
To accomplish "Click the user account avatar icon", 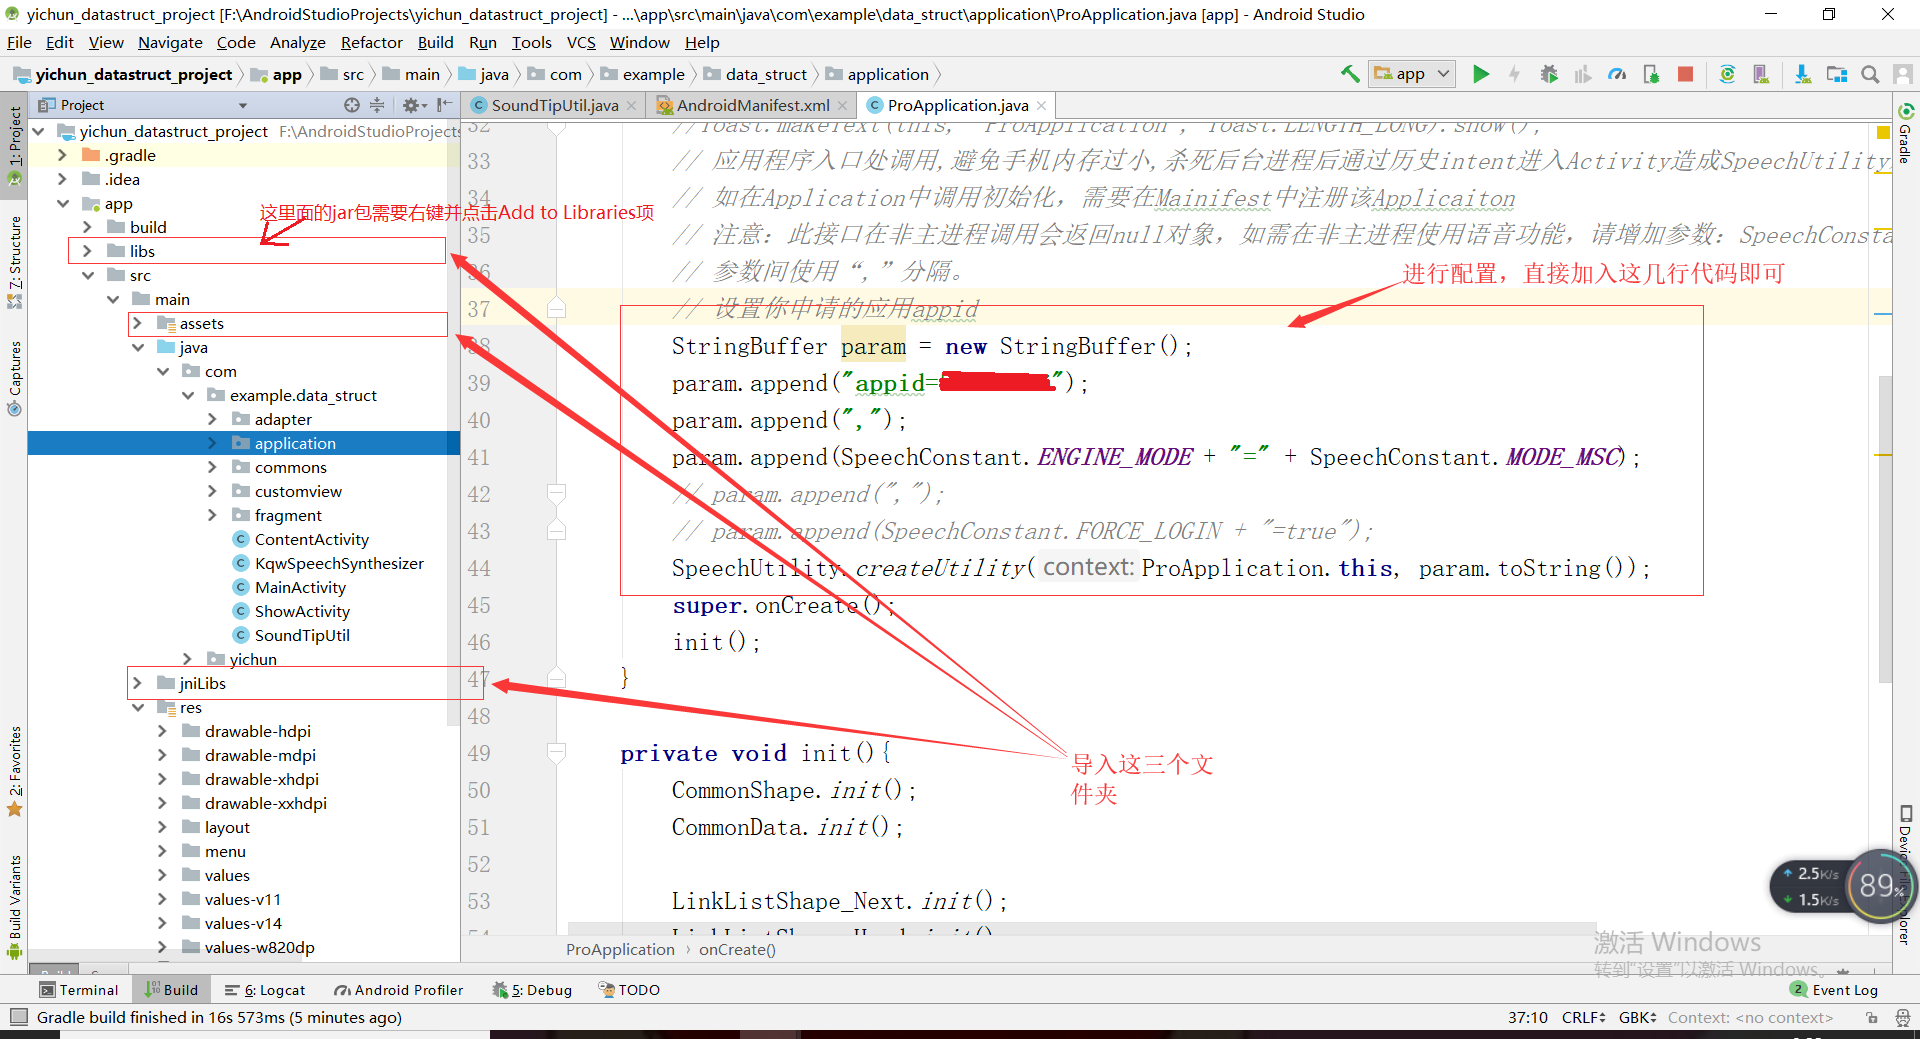I will point(1903,74).
